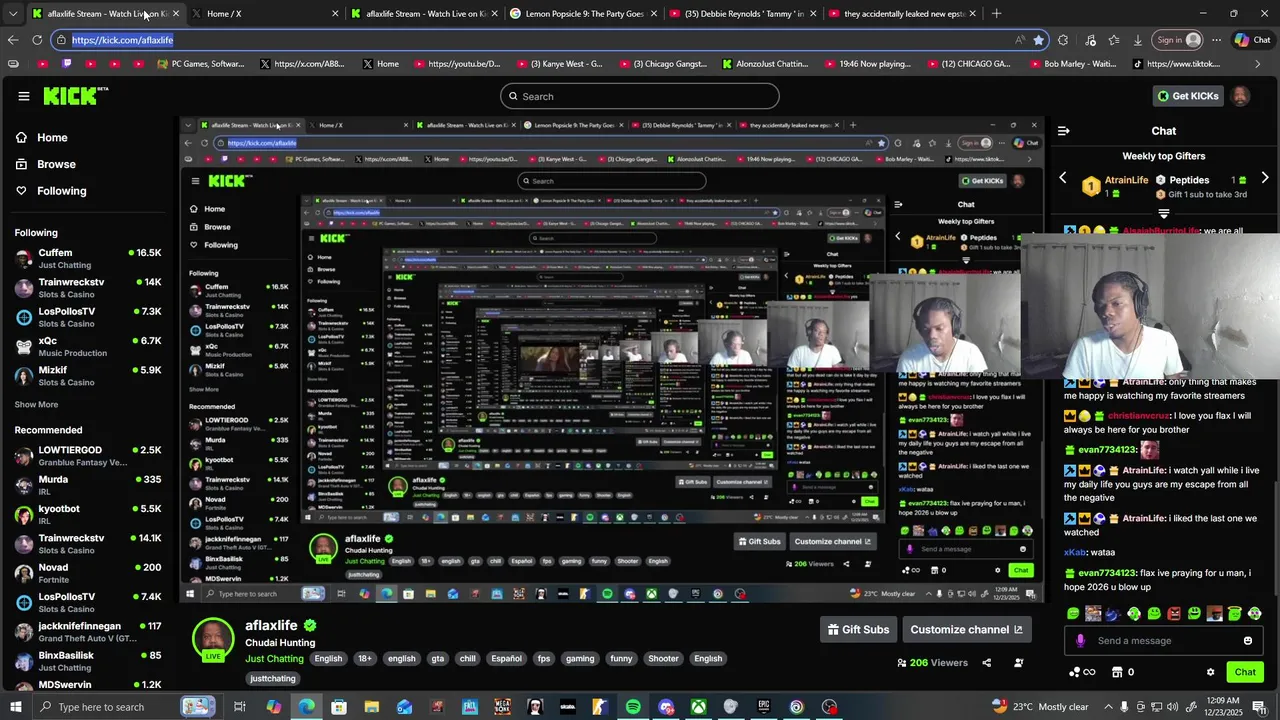Go to previous top gifter arrow
The width and height of the screenshot is (1280, 720).
(1062, 178)
